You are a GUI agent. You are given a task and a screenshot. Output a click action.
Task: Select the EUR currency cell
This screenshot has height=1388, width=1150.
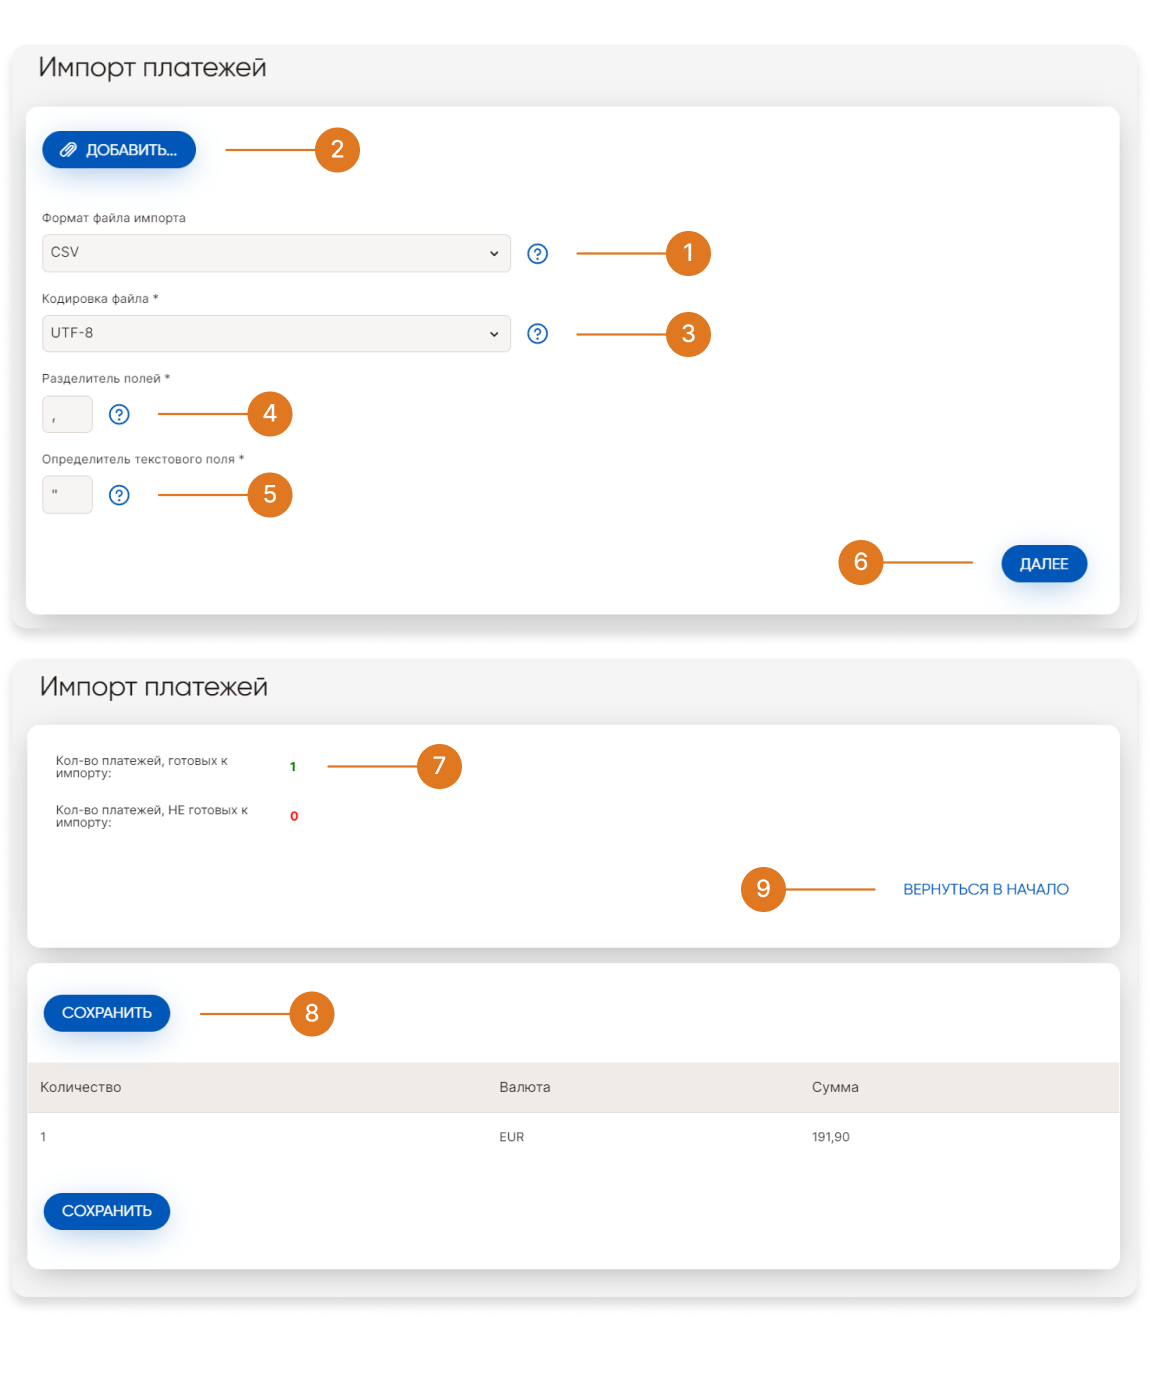point(512,1137)
